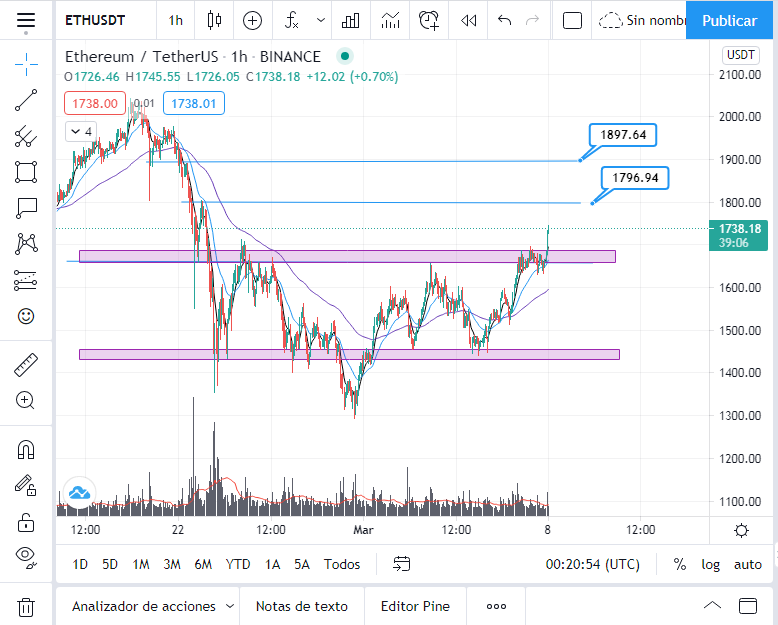Open chart settings gear icon

[x=741, y=530]
